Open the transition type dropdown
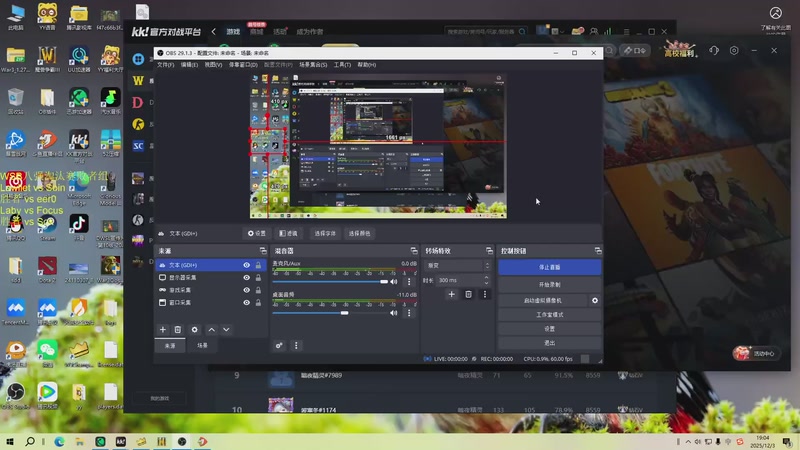 (457, 265)
